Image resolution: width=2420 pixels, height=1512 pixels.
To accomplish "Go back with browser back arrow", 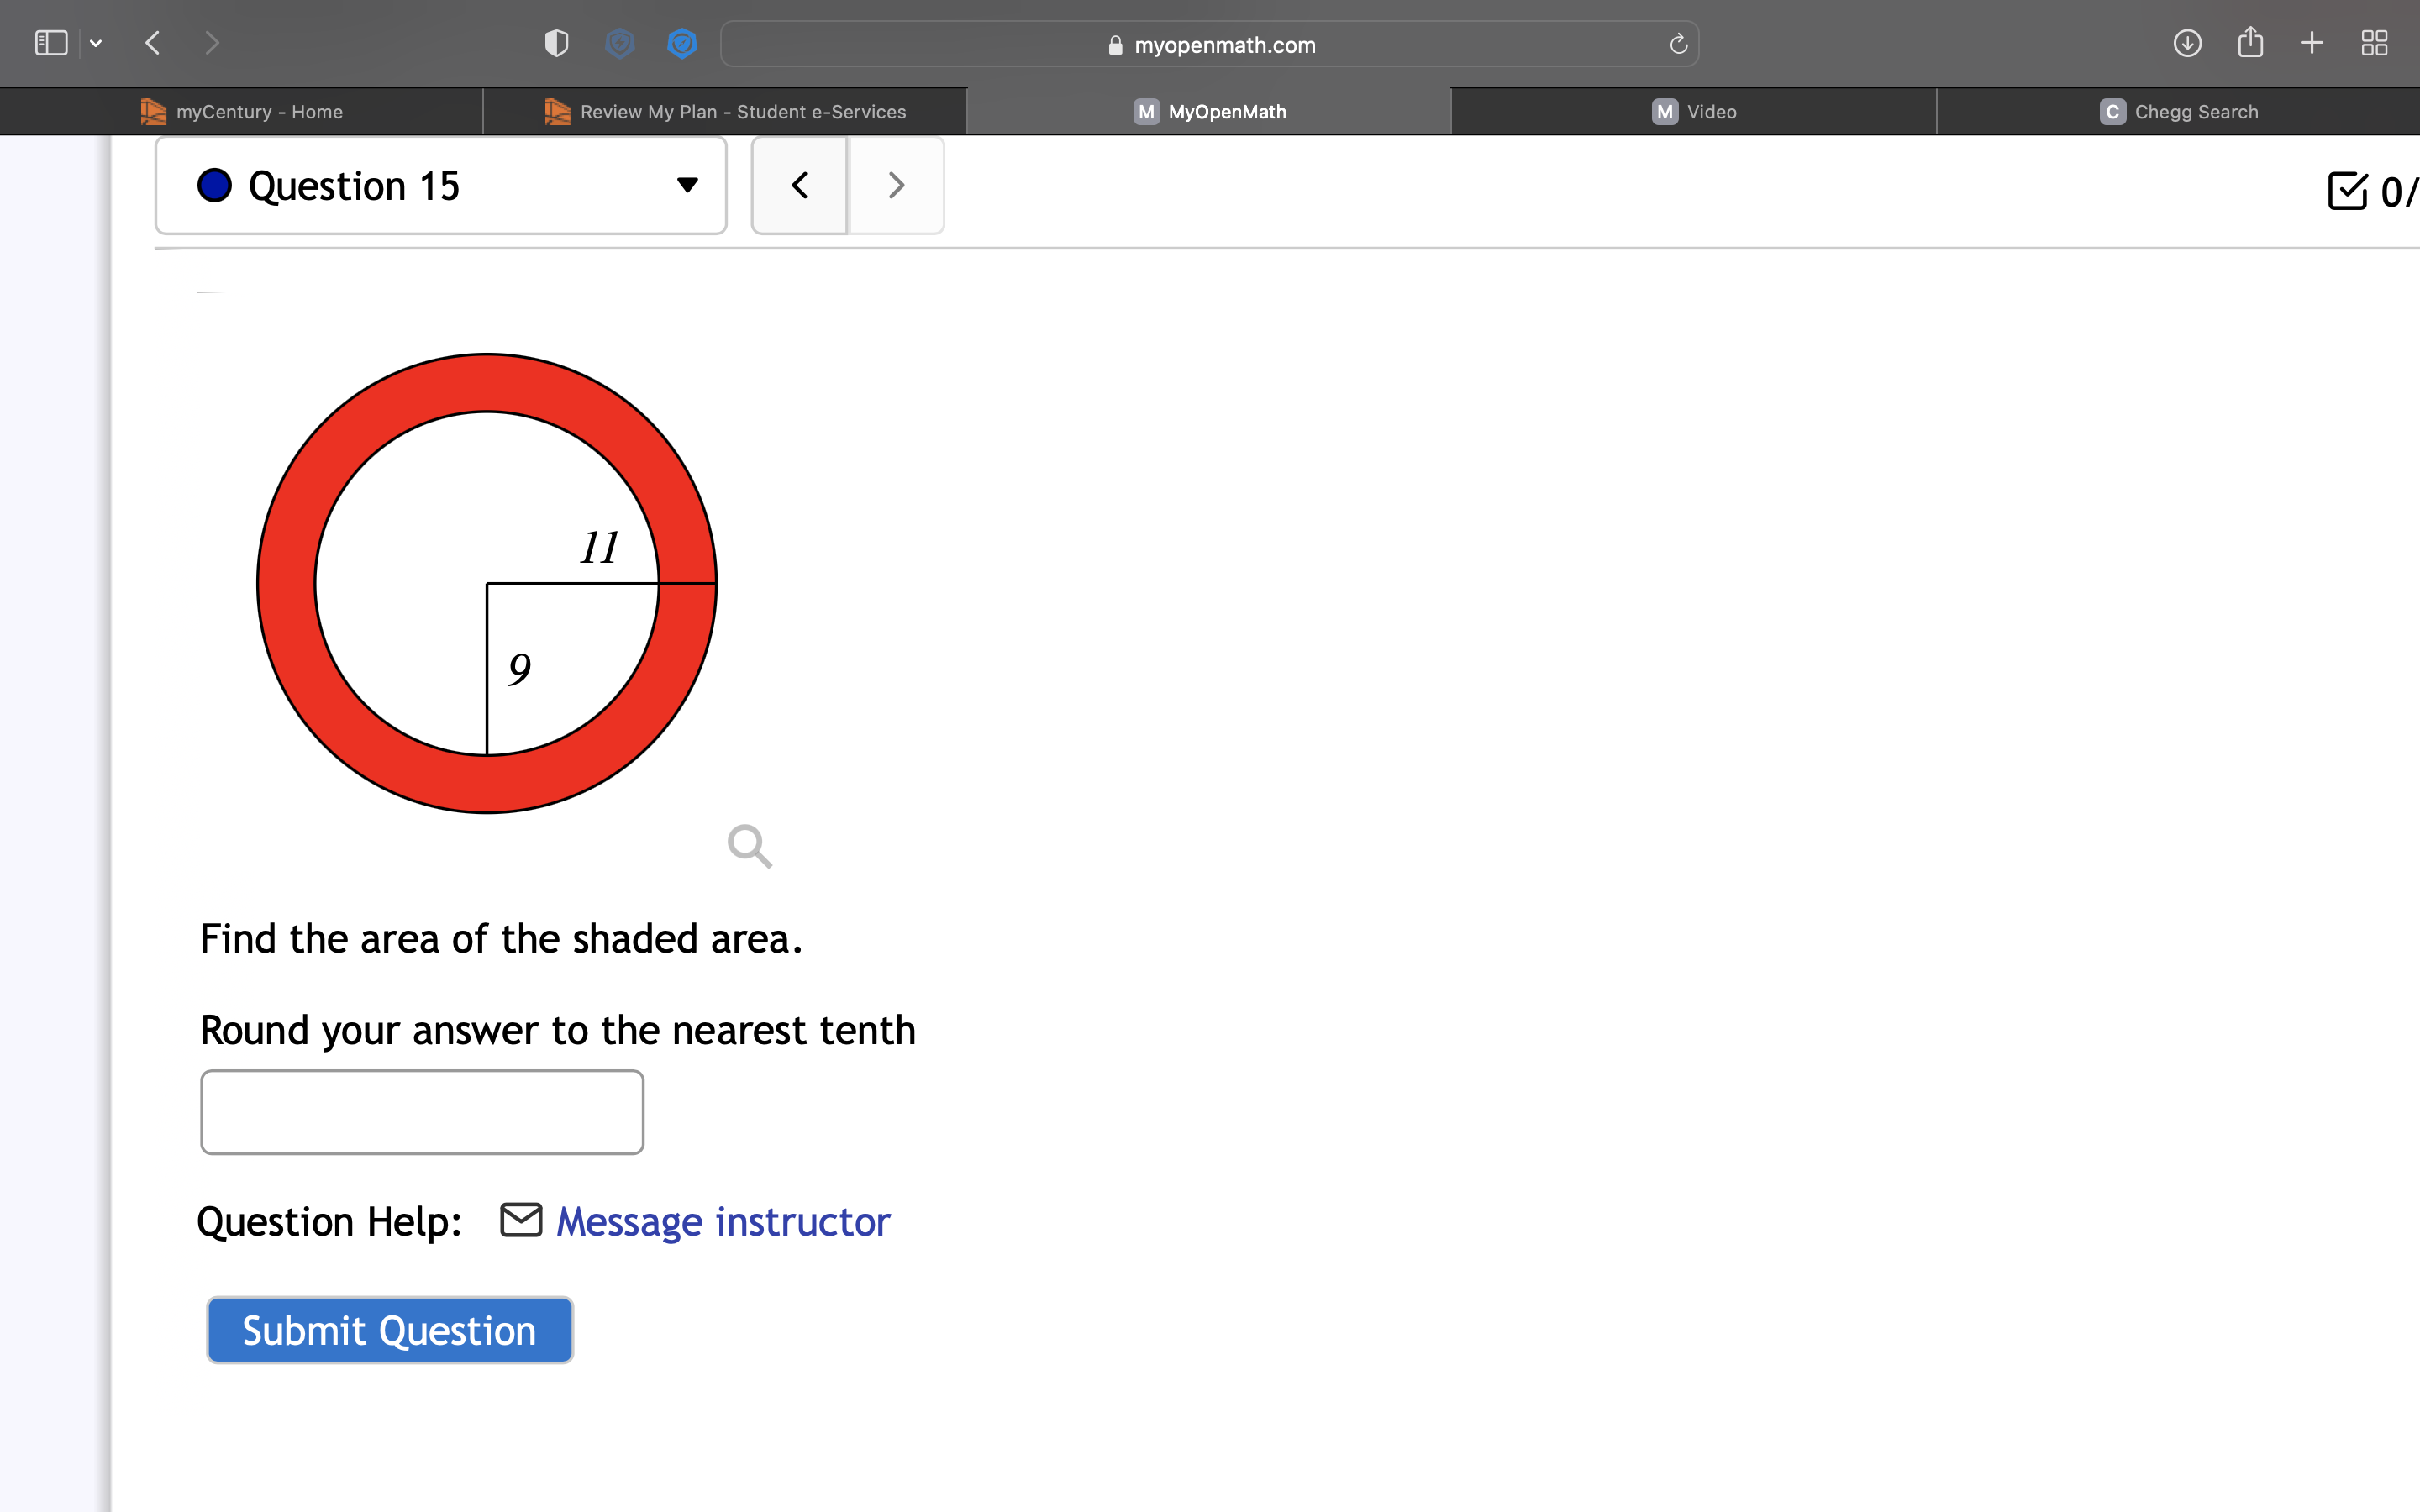I will [x=153, y=43].
